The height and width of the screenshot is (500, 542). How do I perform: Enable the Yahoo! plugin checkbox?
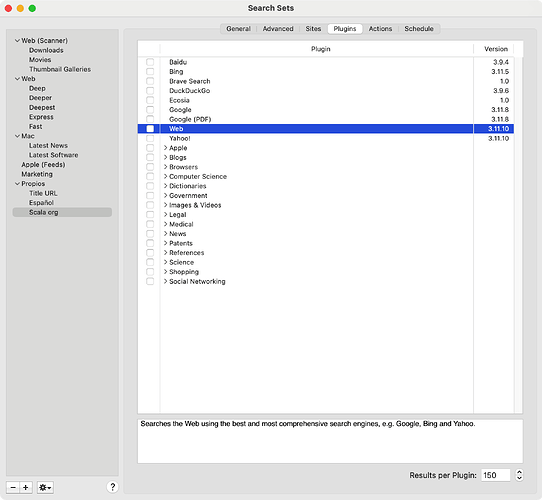[150, 138]
